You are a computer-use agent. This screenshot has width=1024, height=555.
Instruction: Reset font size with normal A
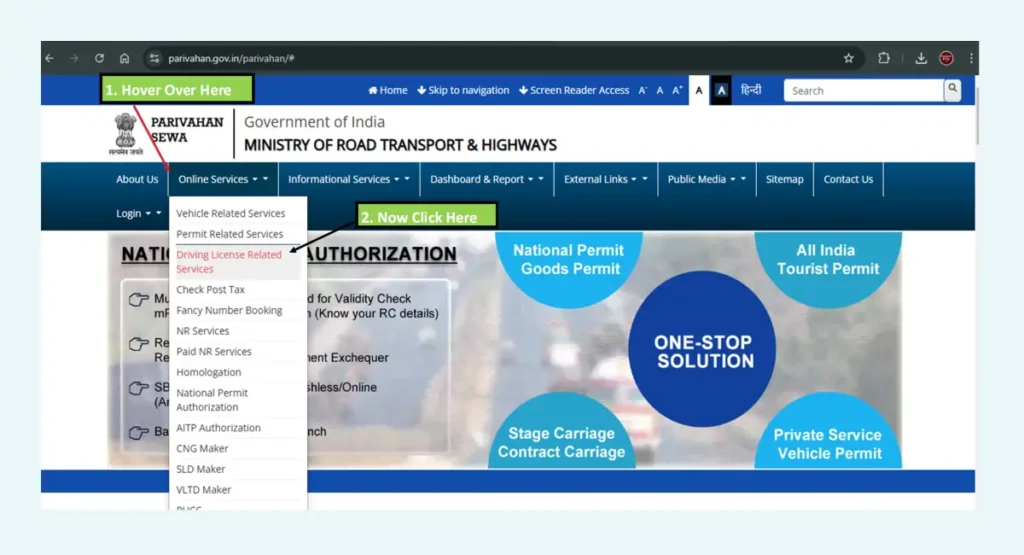660,90
